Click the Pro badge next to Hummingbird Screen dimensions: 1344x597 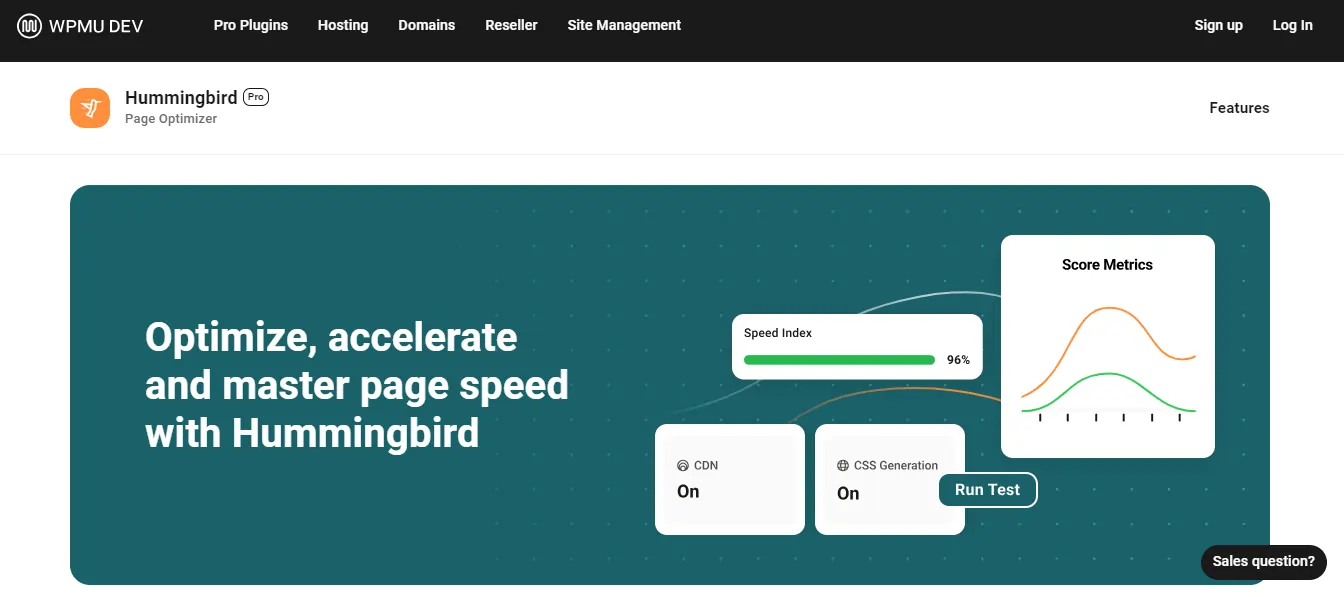[x=255, y=97]
